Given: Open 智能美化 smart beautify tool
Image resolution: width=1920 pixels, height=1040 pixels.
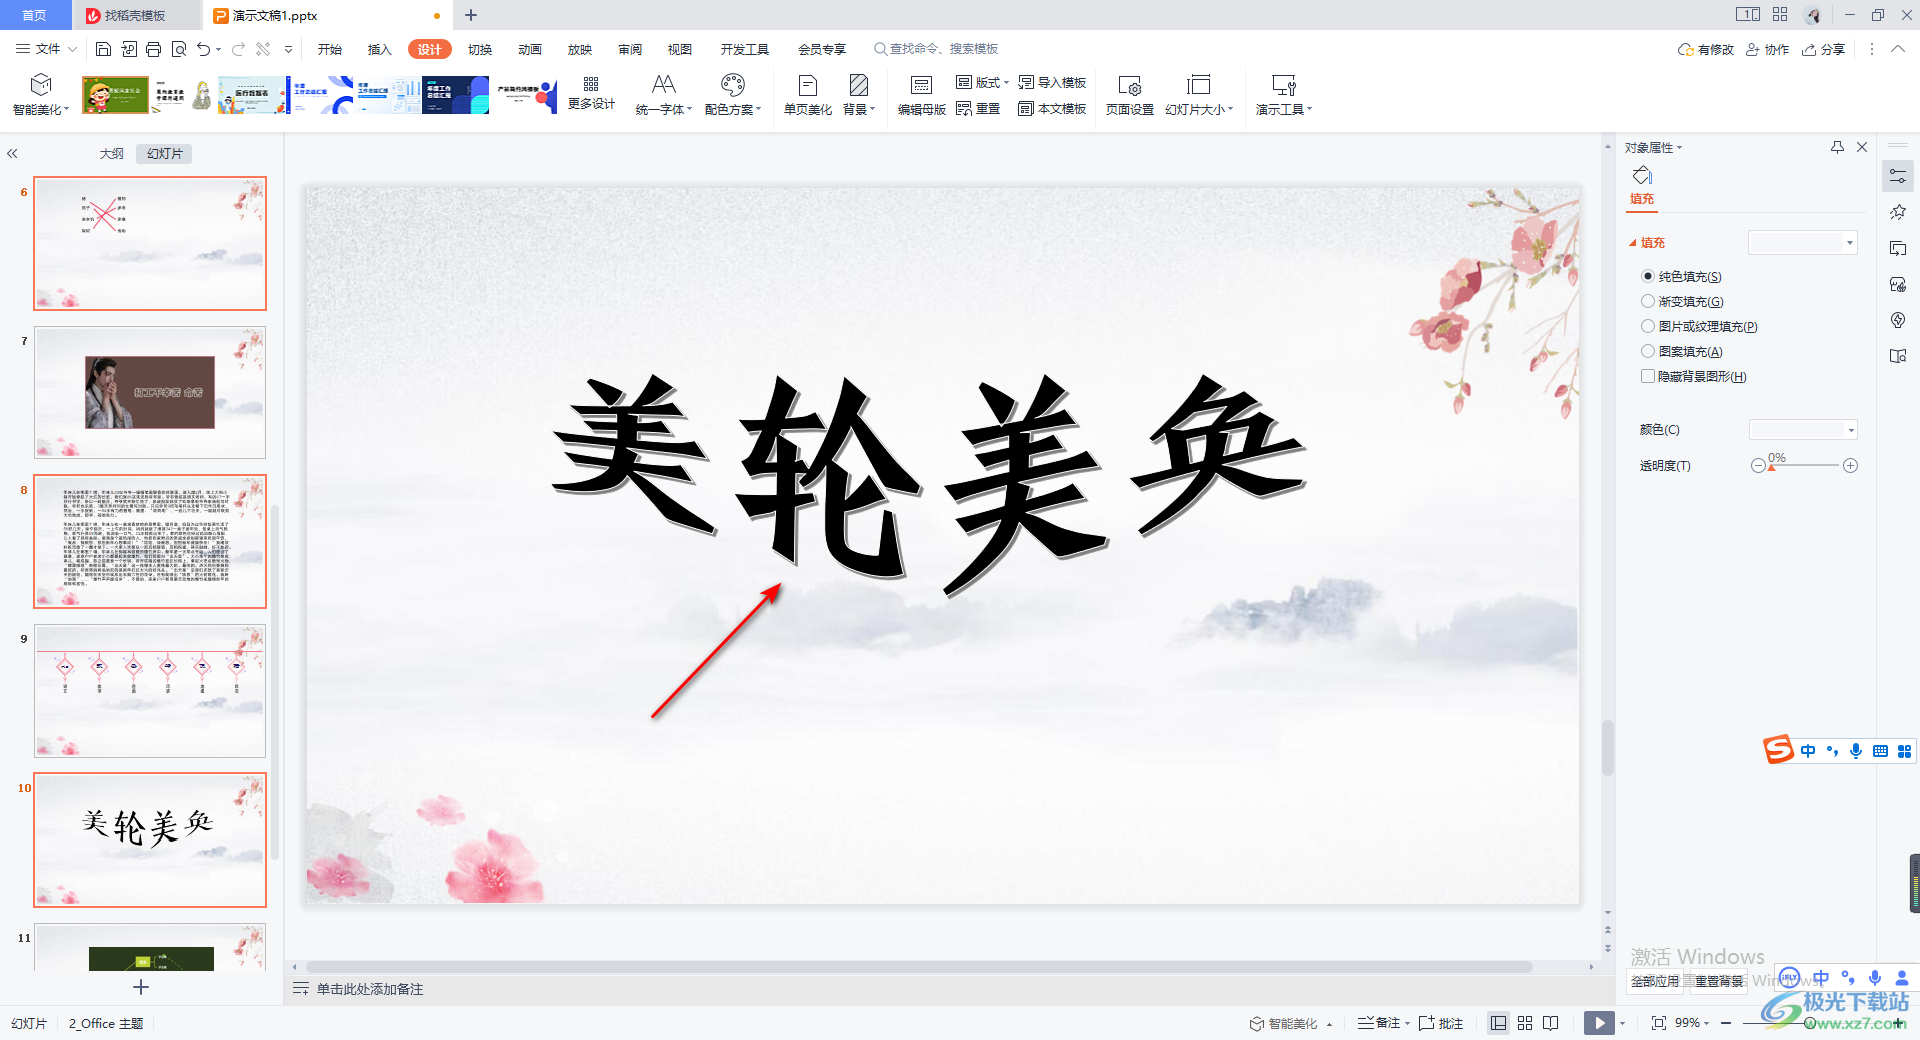Looking at the screenshot, I should (41, 95).
